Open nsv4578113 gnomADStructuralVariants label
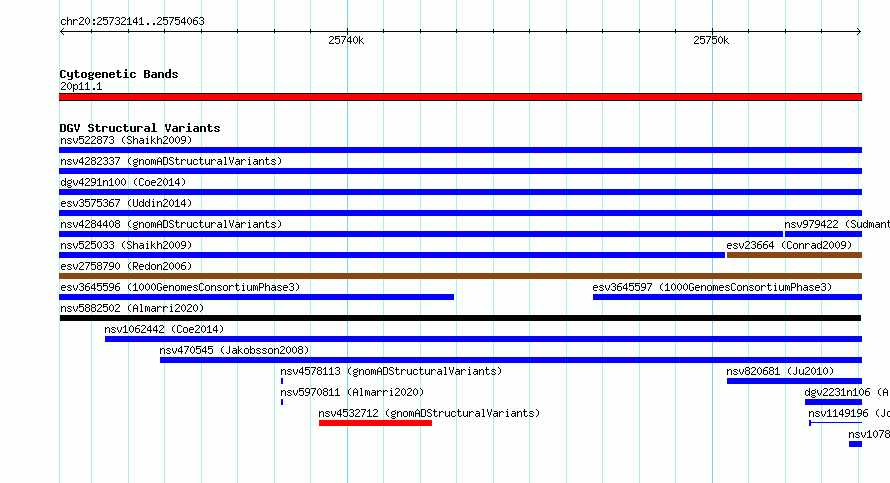The width and height of the screenshot is (890, 483). click(391, 371)
